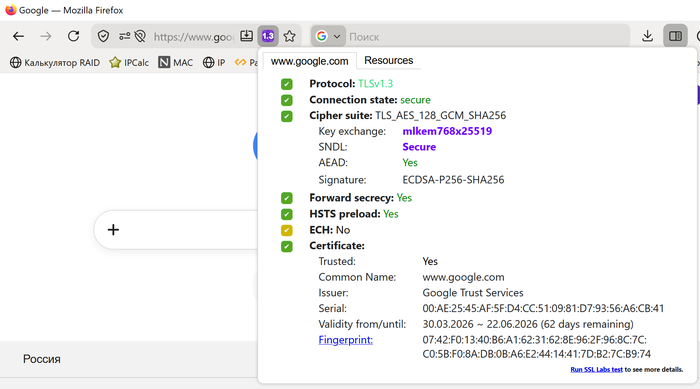Select the ECDSA-P256-SHA256 signature value
This screenshot has width=700, height=389.
453,180
